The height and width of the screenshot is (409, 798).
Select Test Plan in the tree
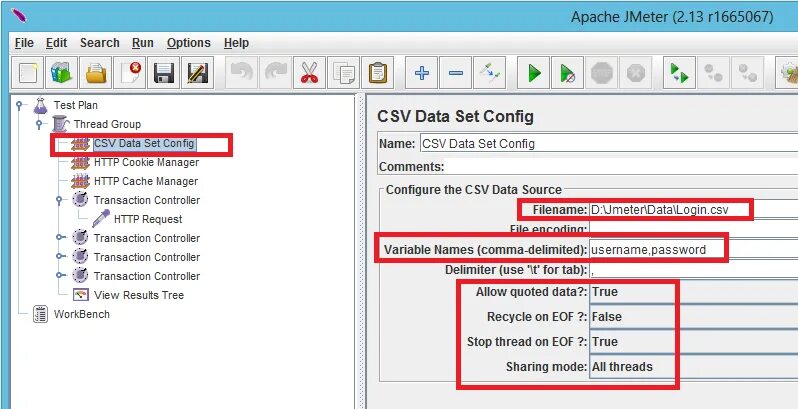point(75,105)
